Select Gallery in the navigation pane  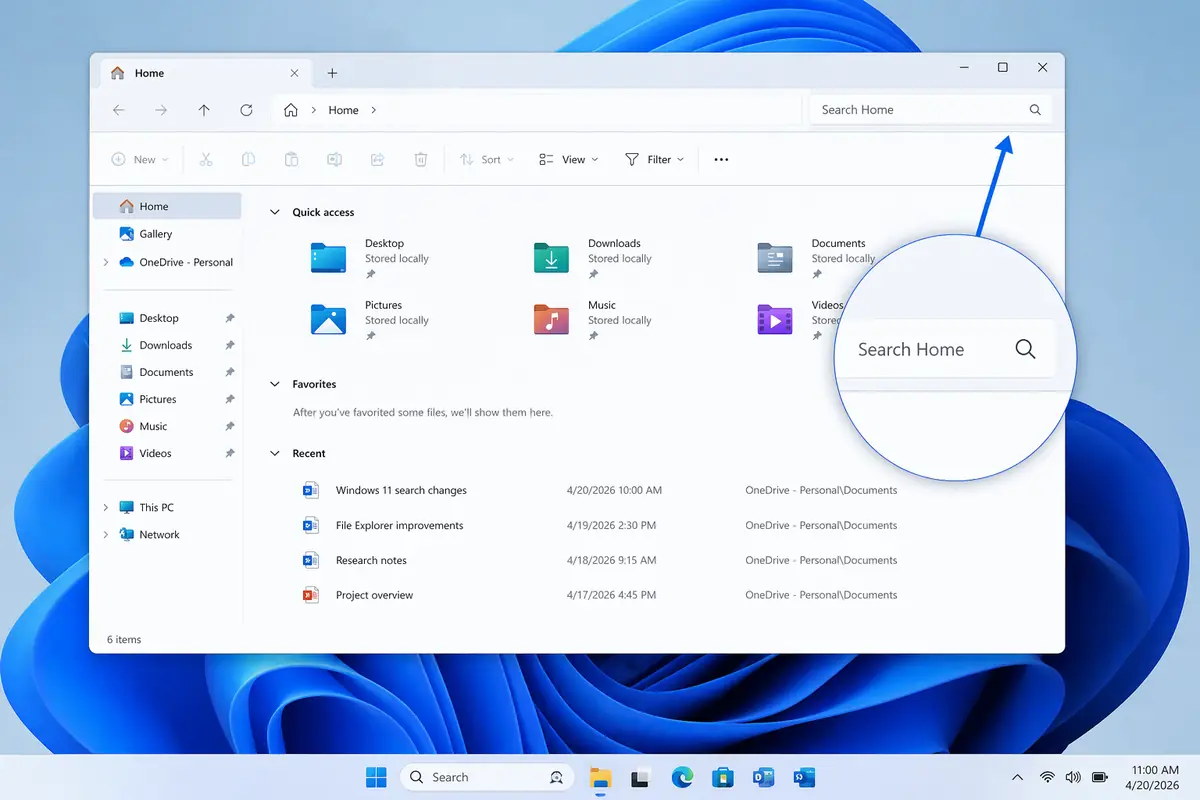[x=155, y=234]
